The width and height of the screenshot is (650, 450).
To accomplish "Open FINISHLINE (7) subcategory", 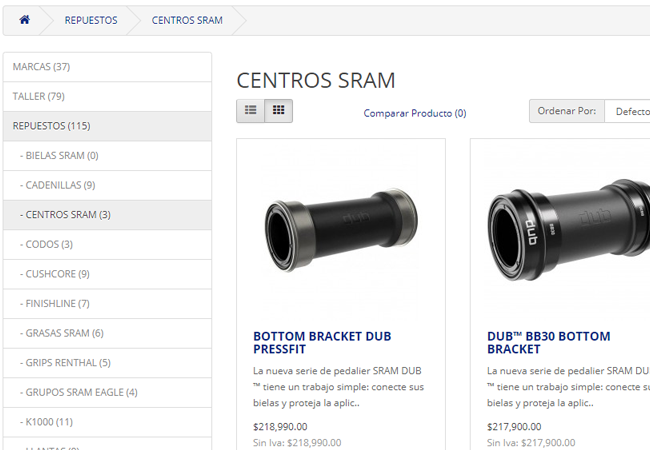I will pos(107,304).
